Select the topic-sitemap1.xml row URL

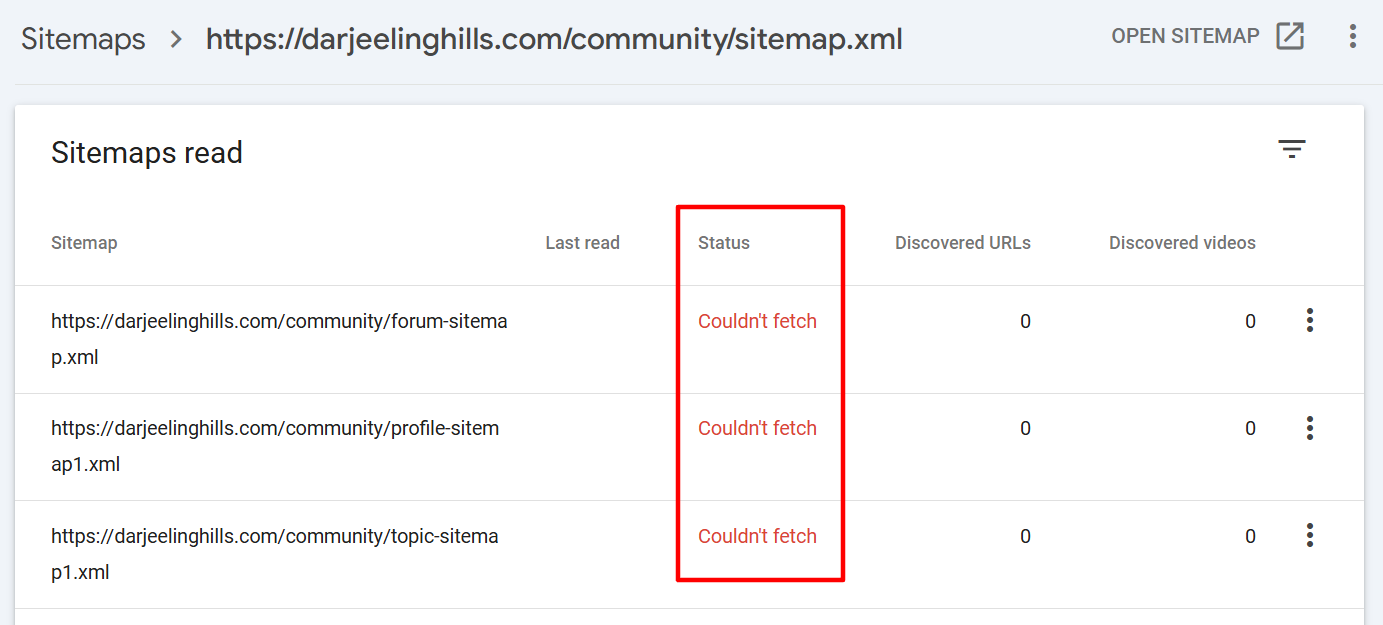pyautogui.click(x=275, y=554)
